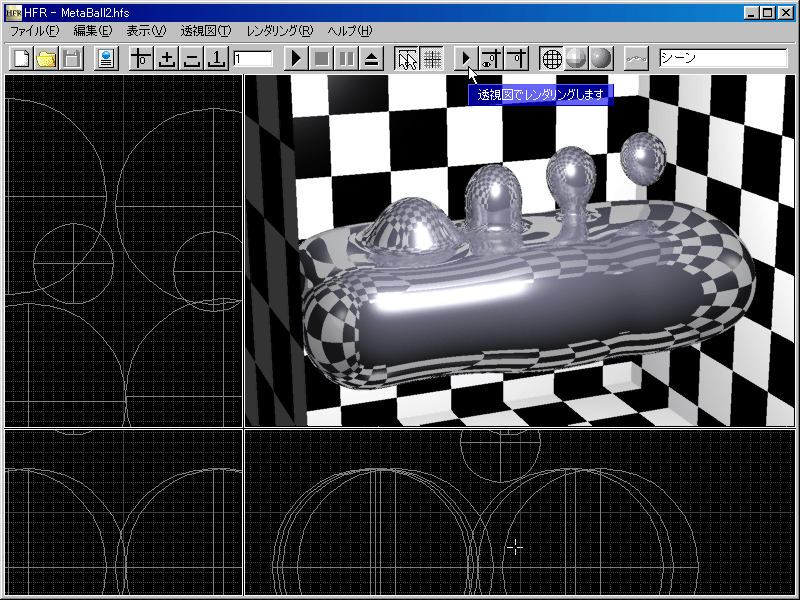Click the rendered metaball perspective view
The height and width of the screenshot is (600, 800).
(520, 251)
